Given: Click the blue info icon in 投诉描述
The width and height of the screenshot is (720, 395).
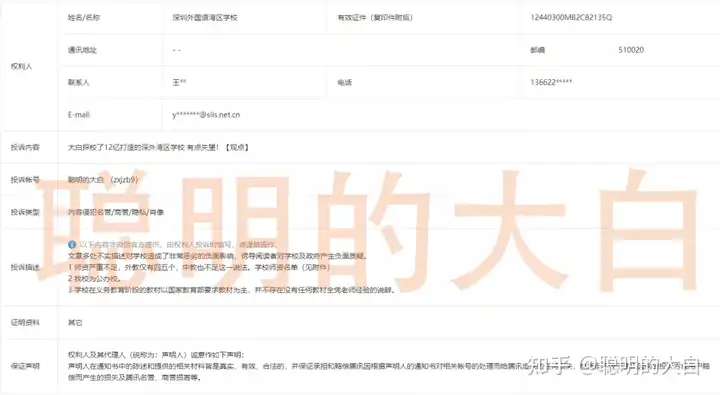Looking at the screenshot, I should coord(72,245).
